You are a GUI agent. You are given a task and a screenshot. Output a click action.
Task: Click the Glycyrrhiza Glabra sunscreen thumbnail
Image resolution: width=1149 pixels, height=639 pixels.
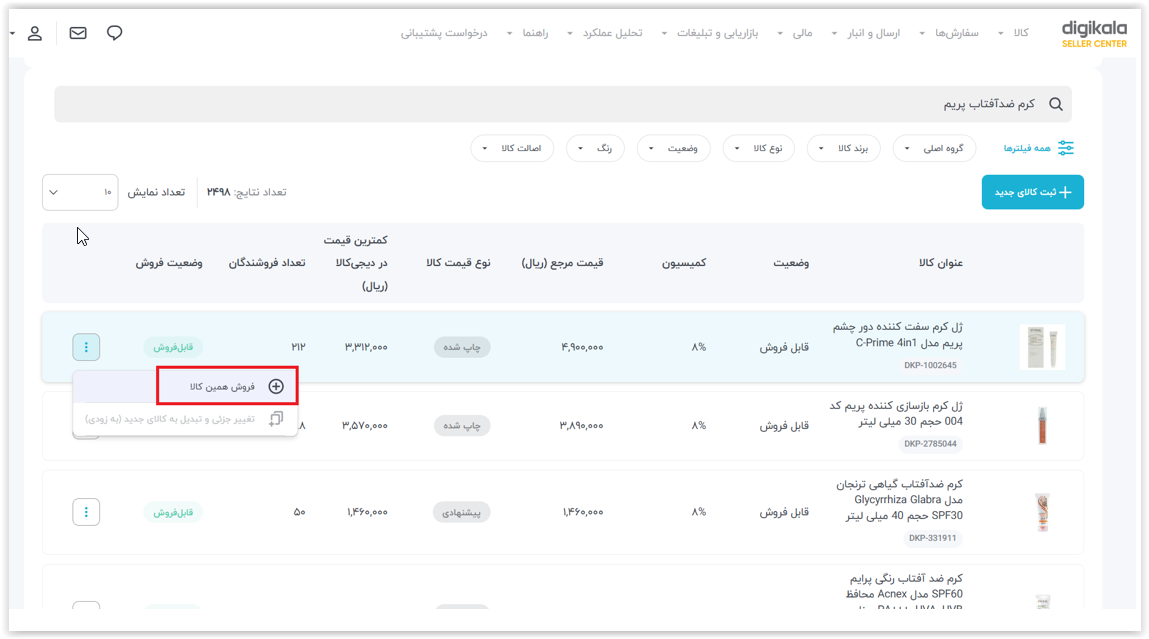tap(1042, 511)
